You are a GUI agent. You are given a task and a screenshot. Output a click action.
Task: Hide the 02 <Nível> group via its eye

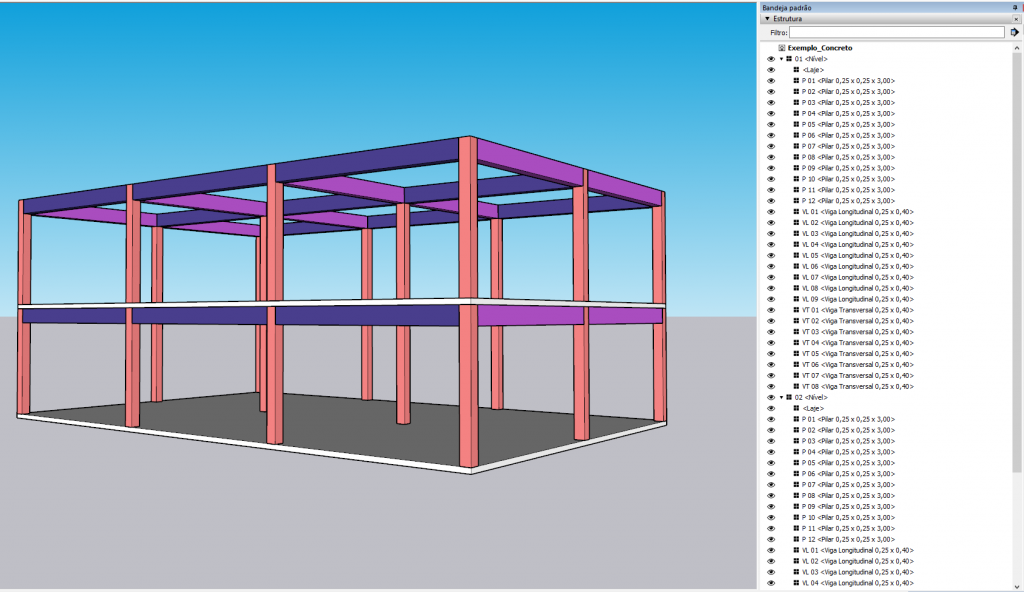pos(771,397)
